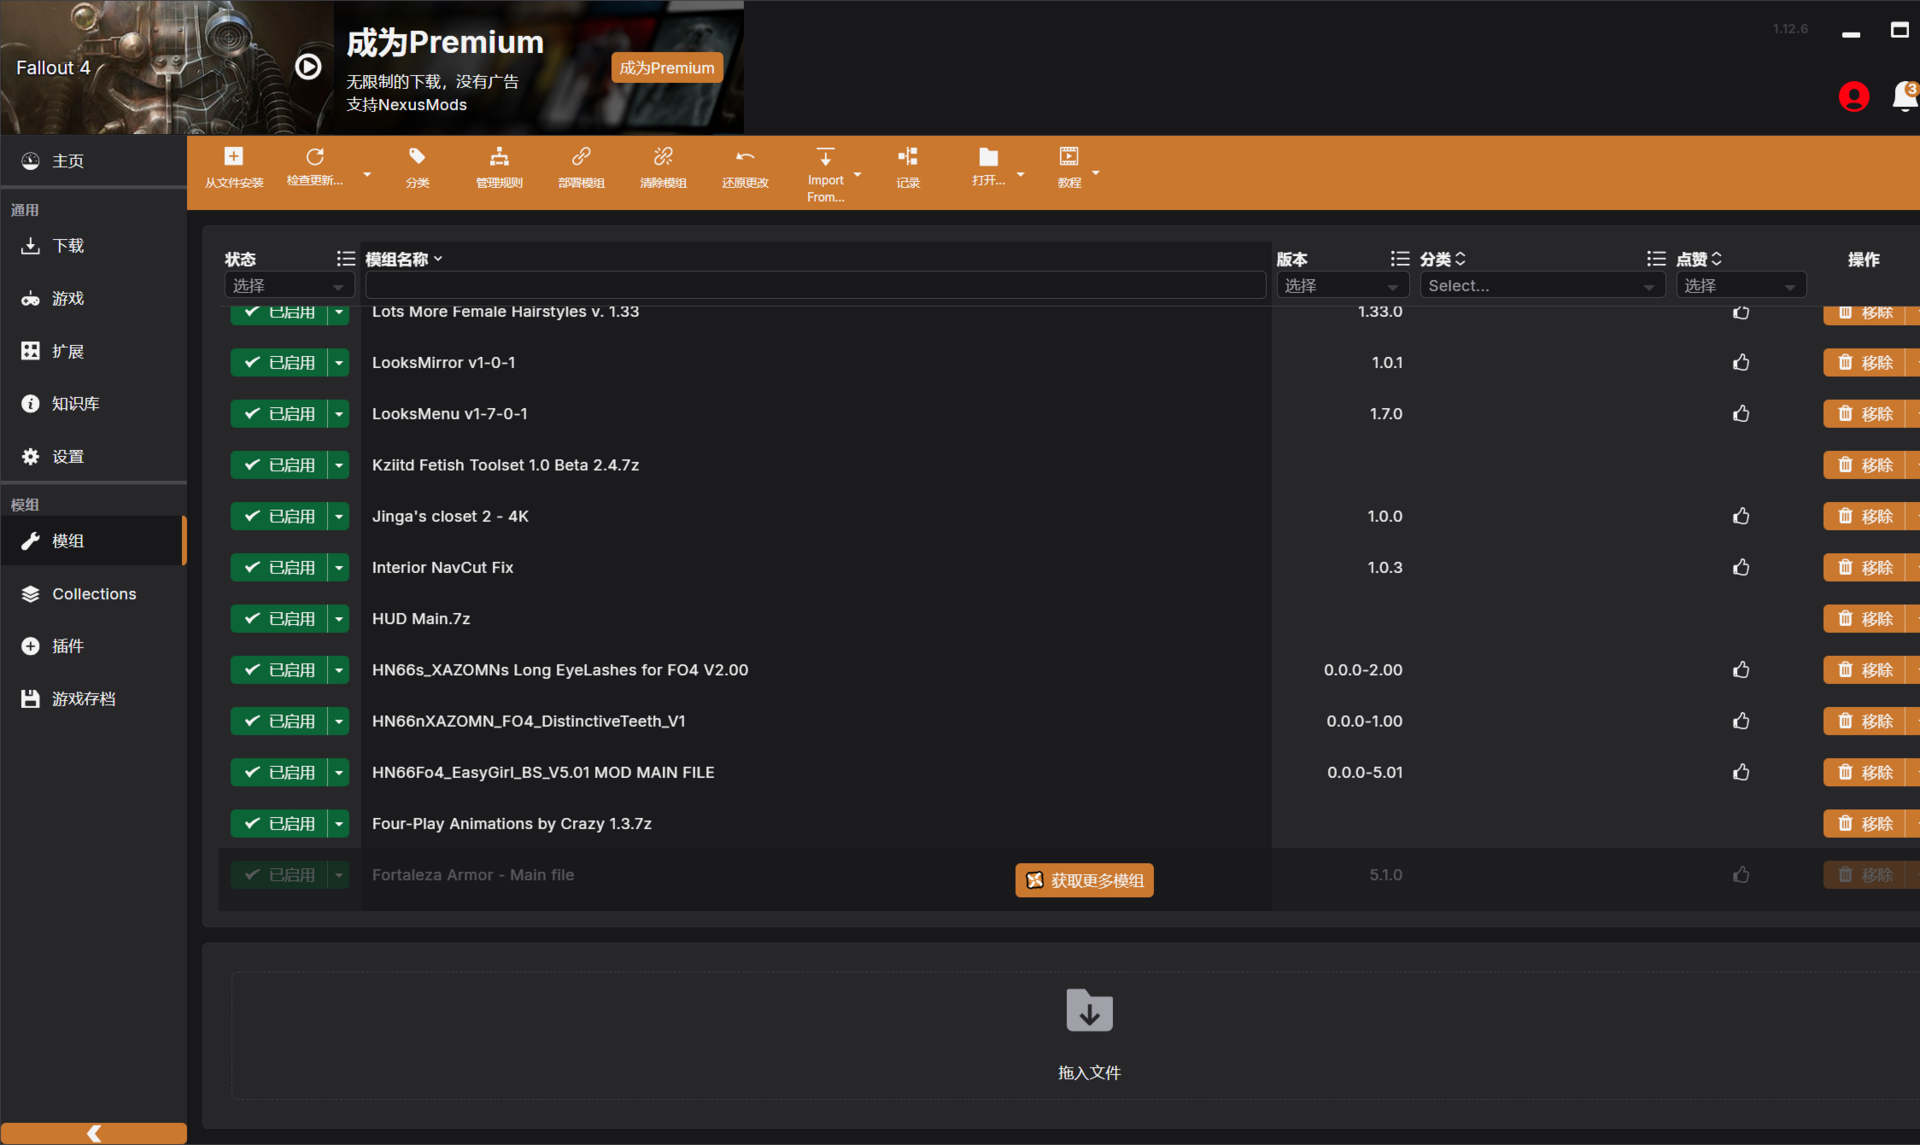Image resolution: width=1920 pixels, height=1145 pixels.
Task: Open column settings icon beside the Status header
Action: (x=345, y=259)
